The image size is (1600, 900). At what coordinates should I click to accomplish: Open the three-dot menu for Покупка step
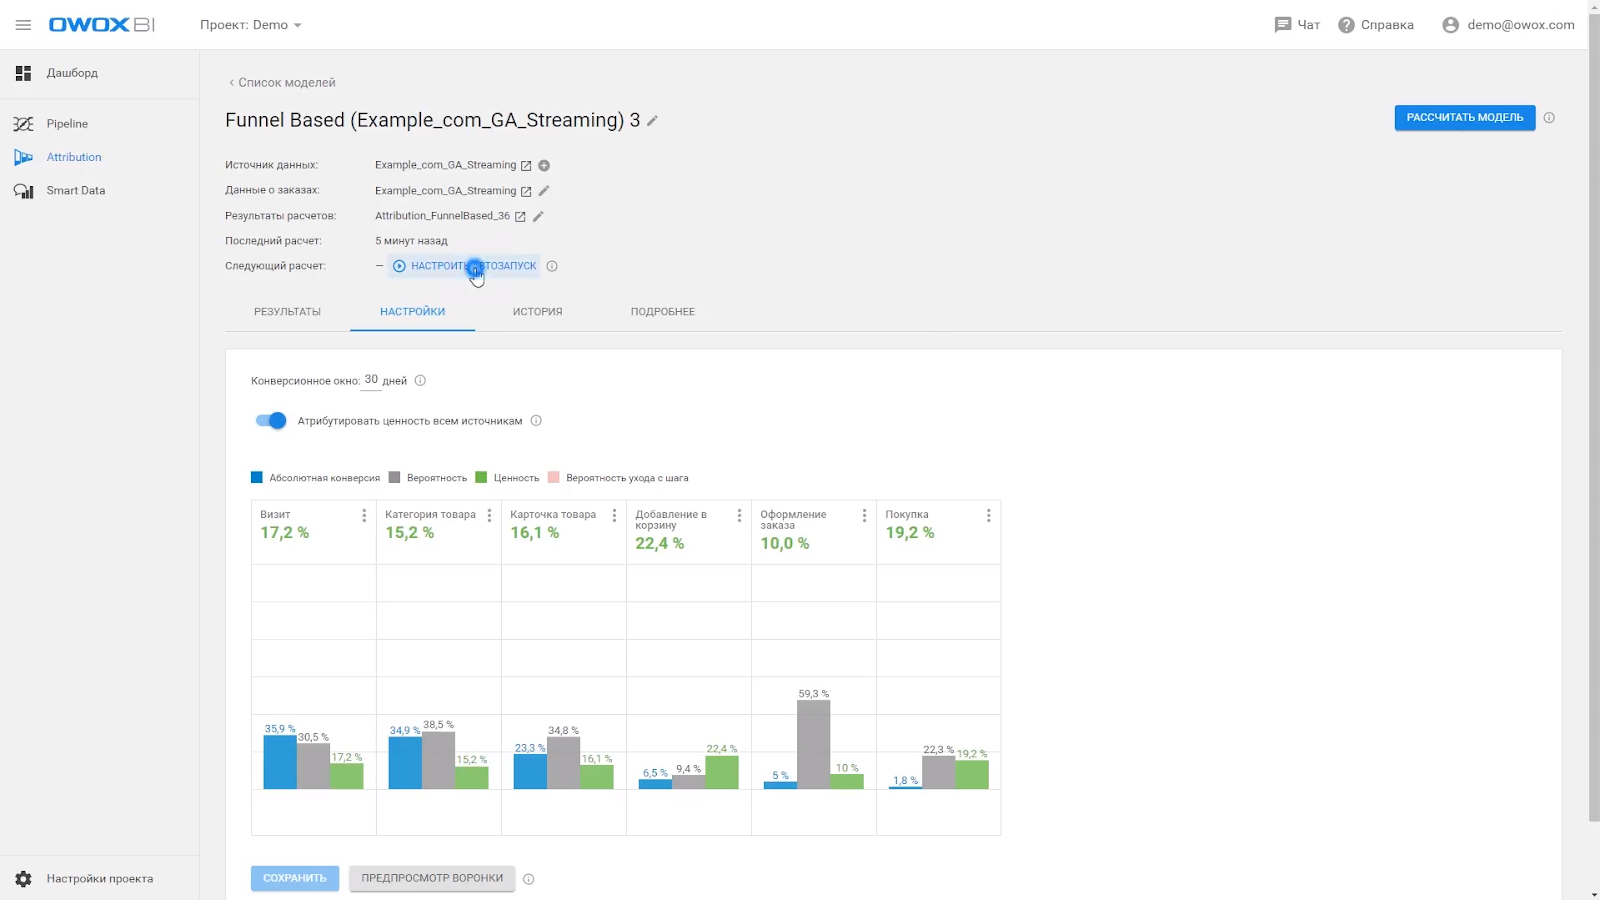pyautogui.click(x=988, y=516)
